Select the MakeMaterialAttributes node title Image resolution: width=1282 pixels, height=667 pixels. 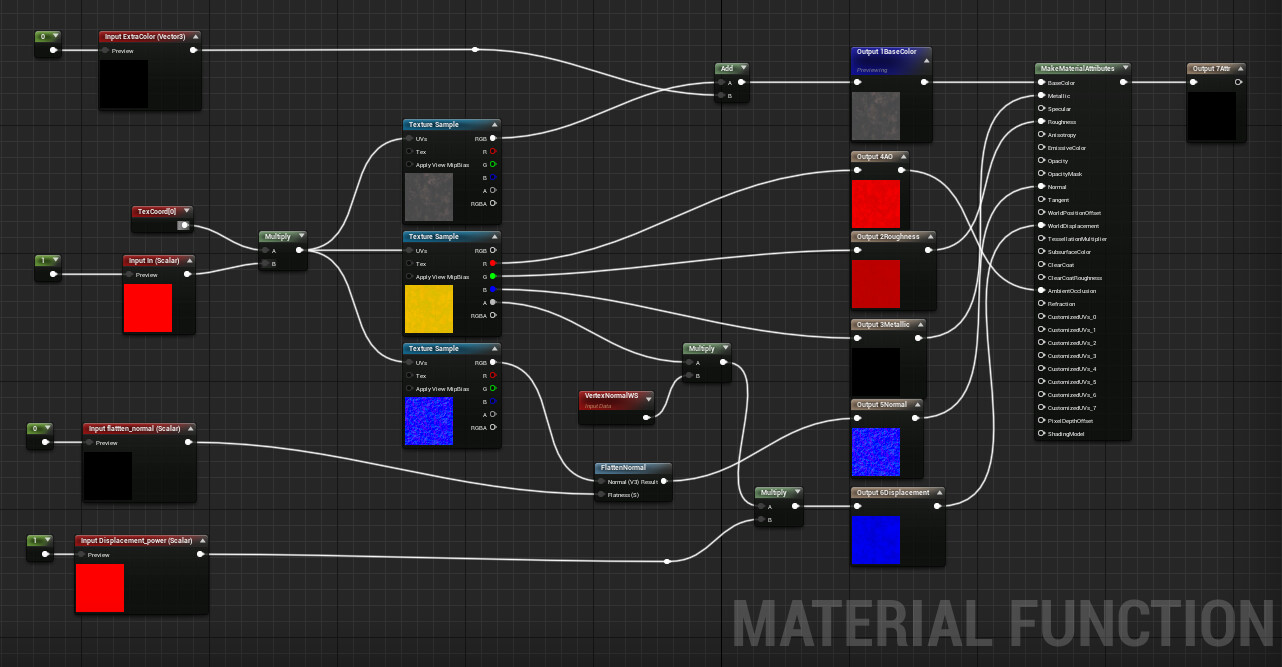pos(1077,68)
